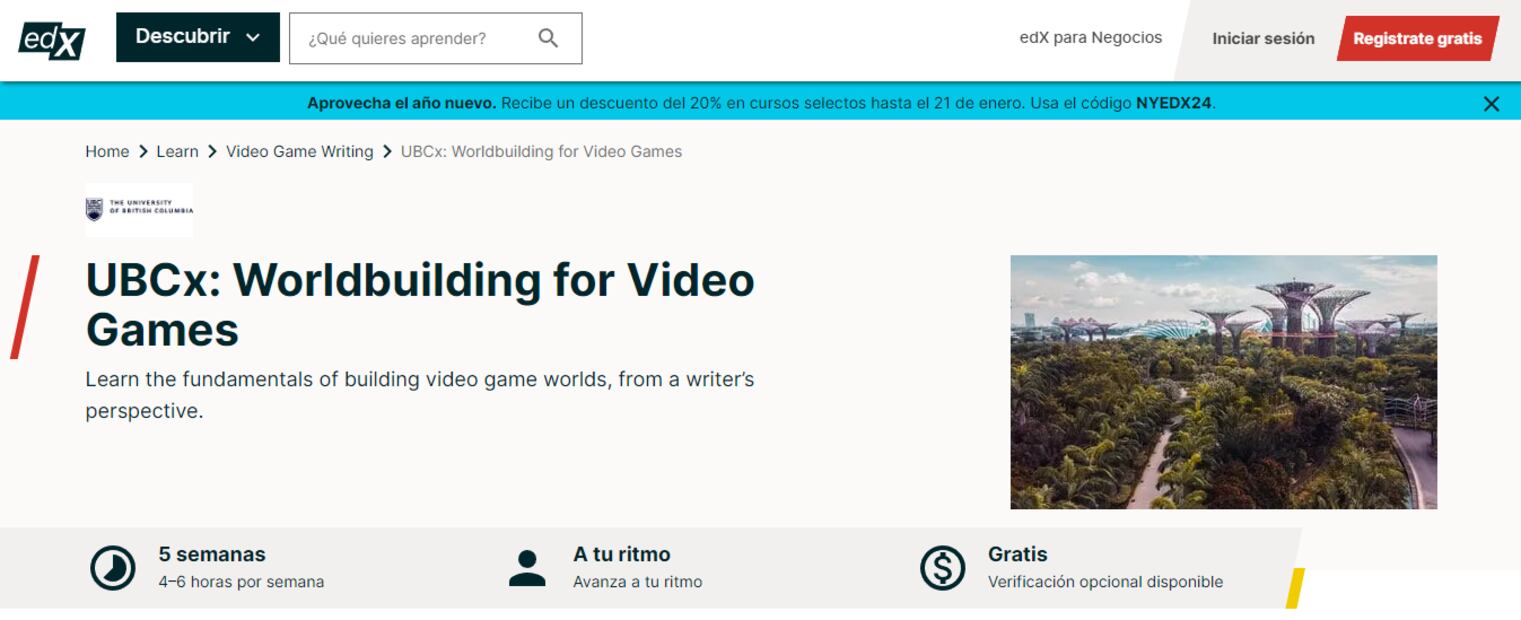
Task: Dismiss the new year promo banner
Action: point(1491,104)
